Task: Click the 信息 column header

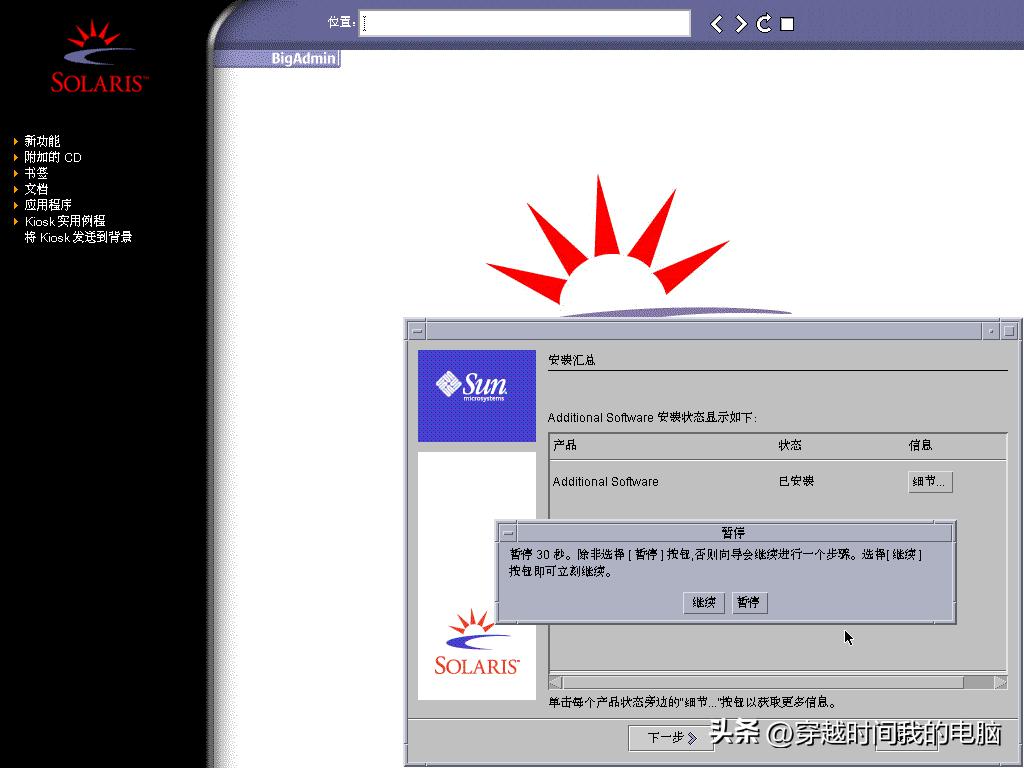Action: [x=920, y=445]
